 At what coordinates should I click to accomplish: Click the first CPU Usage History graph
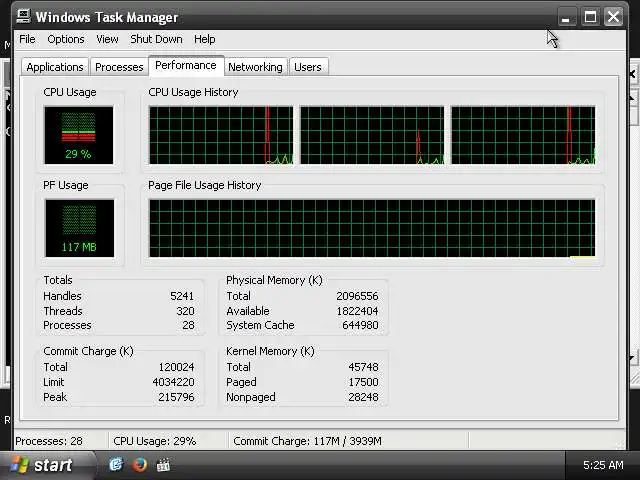[x=221, y=135]
